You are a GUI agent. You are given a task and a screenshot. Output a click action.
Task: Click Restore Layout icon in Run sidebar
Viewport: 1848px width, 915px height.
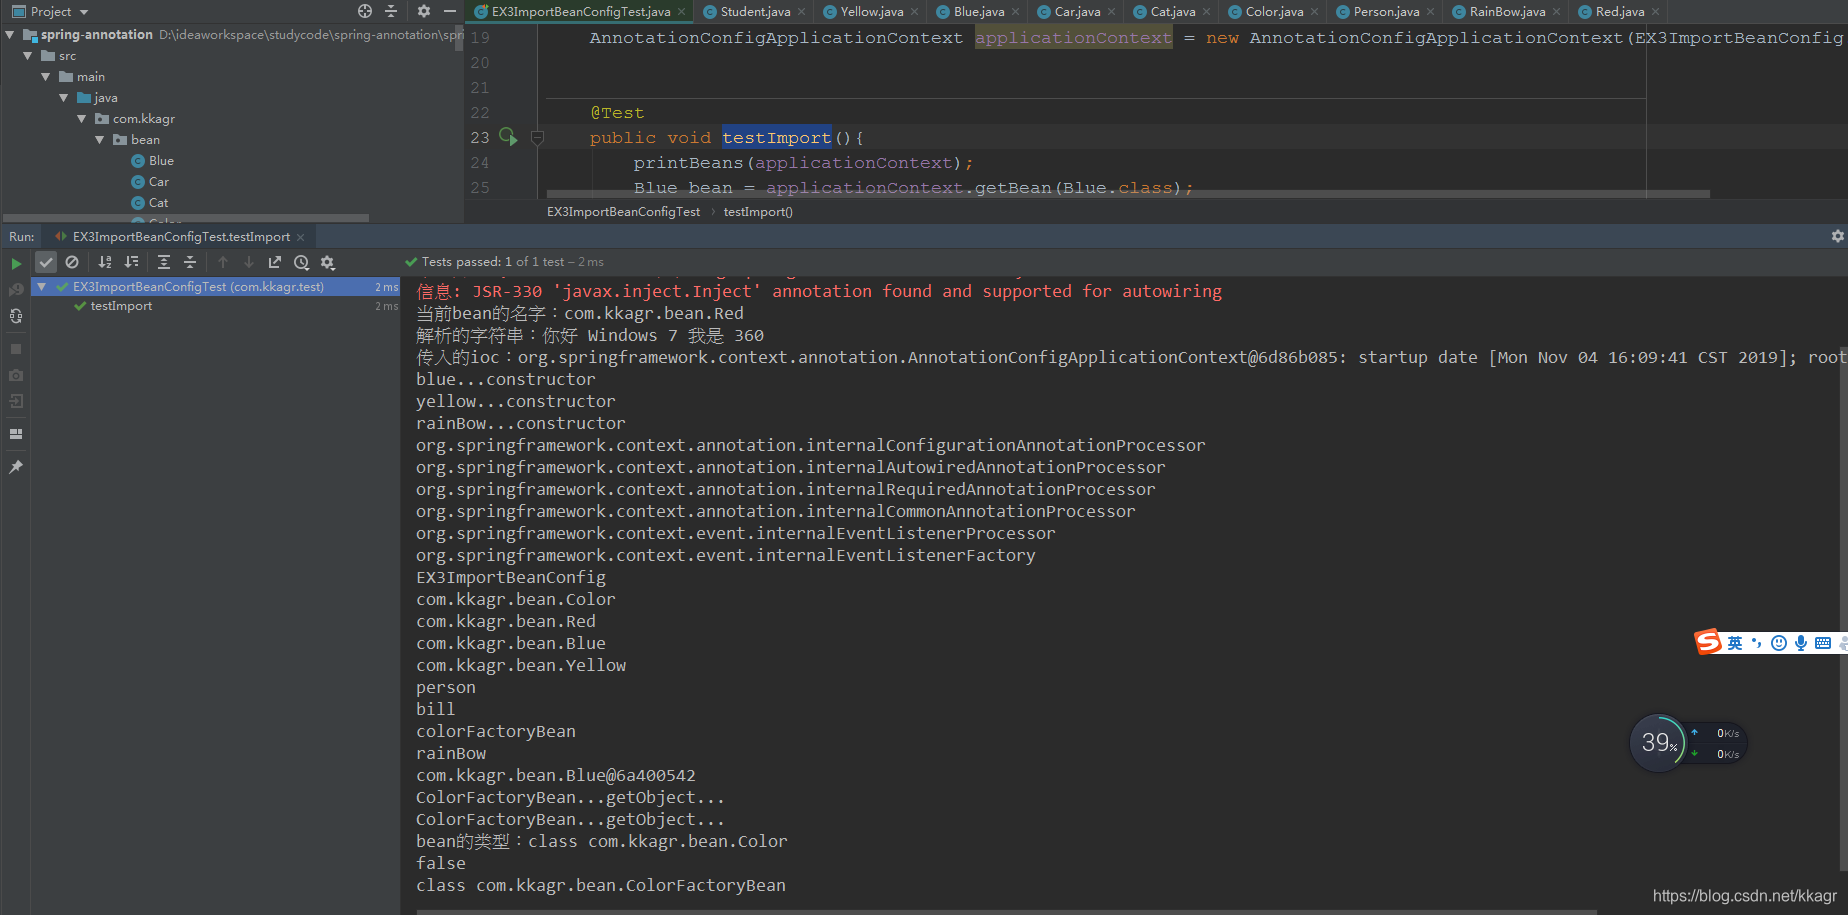[x=16, y=434]
